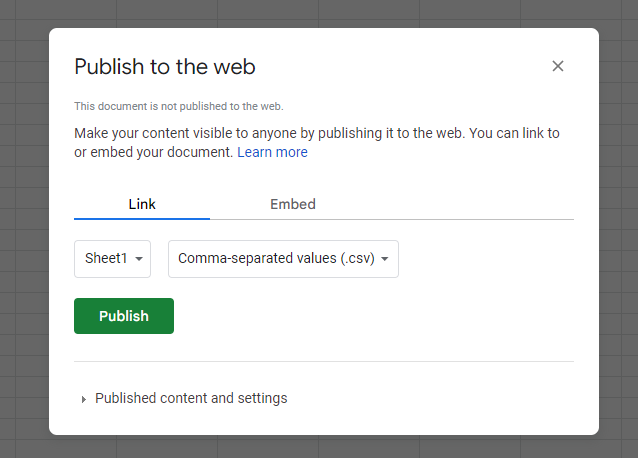
Task: Switch to the Embed tab
Action: point(293,204)
